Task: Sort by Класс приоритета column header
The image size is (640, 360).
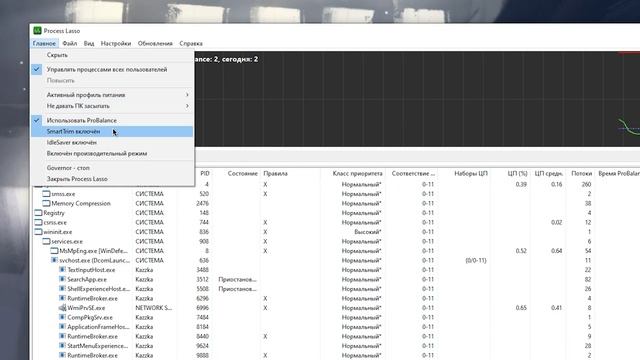Action: [x=357, y=173]
